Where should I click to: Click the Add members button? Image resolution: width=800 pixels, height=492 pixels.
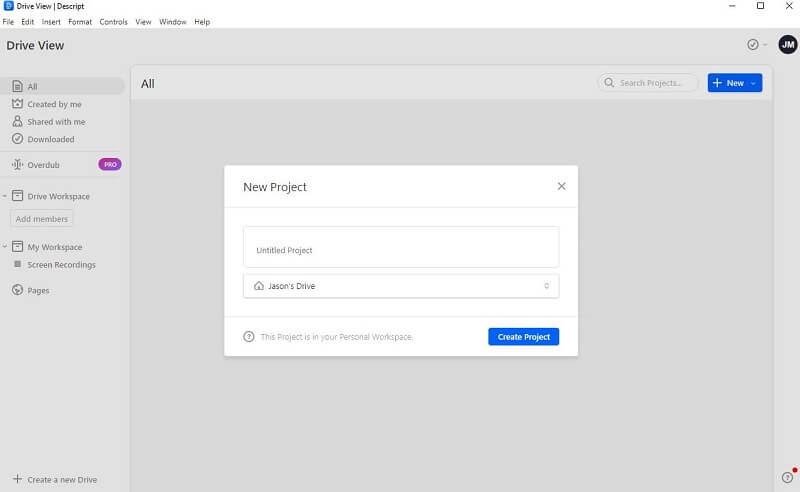[41, 219]
